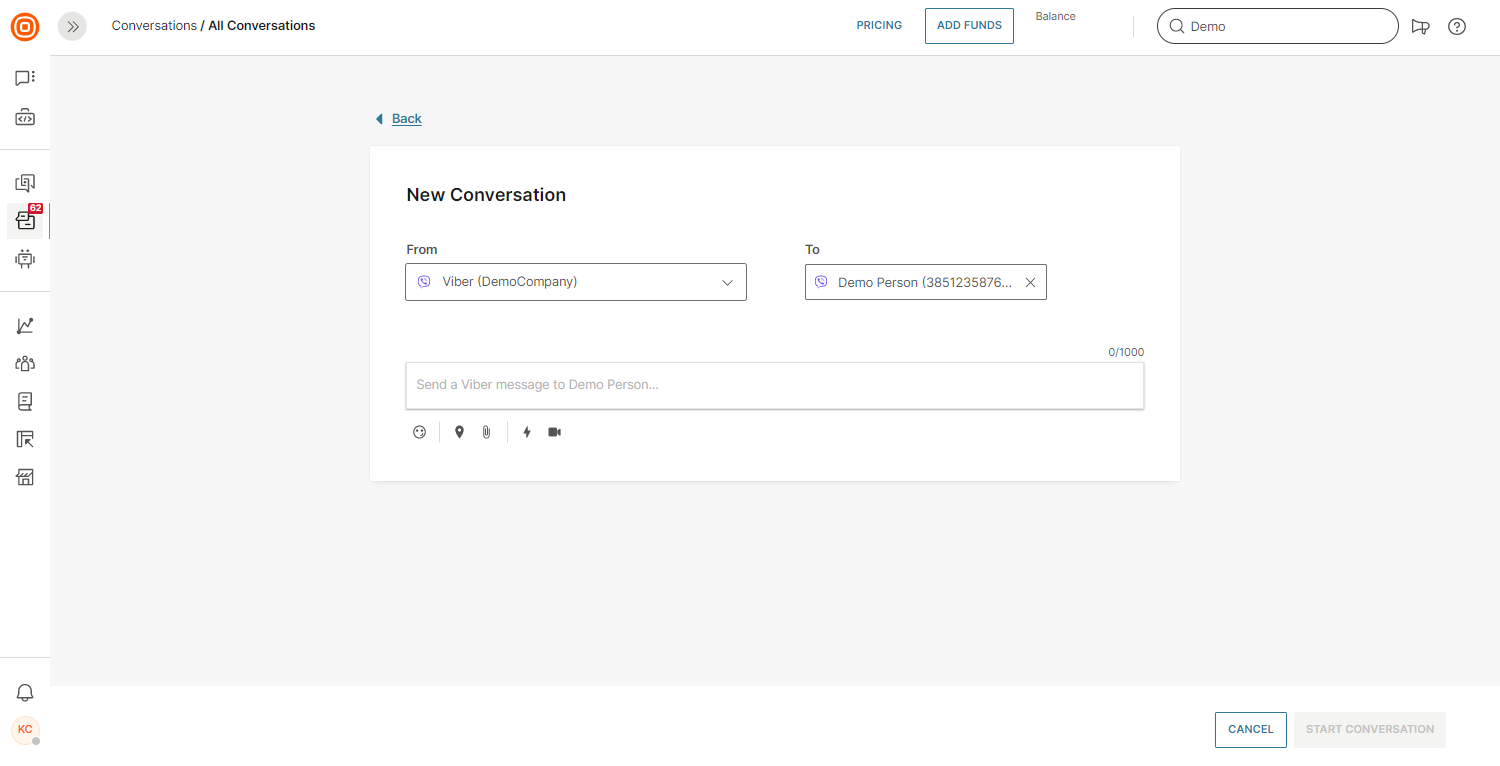
Task: Open the Analytics chart icon in sidebar
Action: 25,326
